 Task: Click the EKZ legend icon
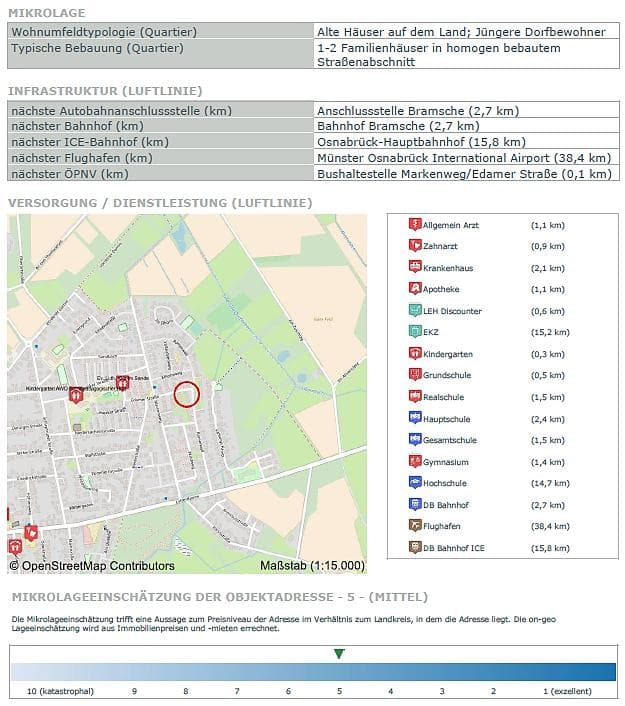pyautogui.click(x=415, y=332)
